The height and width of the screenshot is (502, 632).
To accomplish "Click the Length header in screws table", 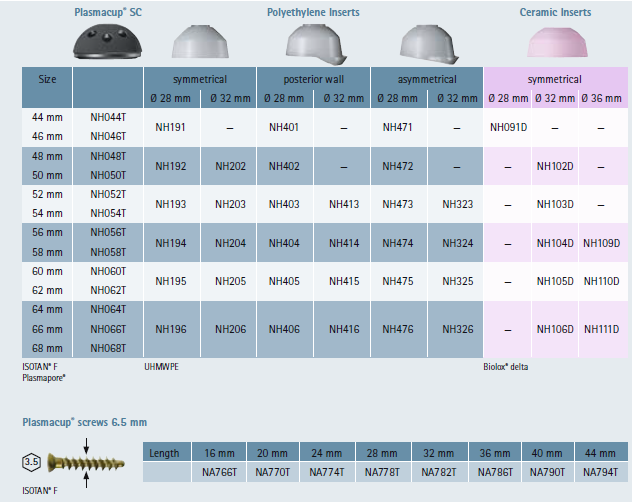I will [x=164, y=453].
